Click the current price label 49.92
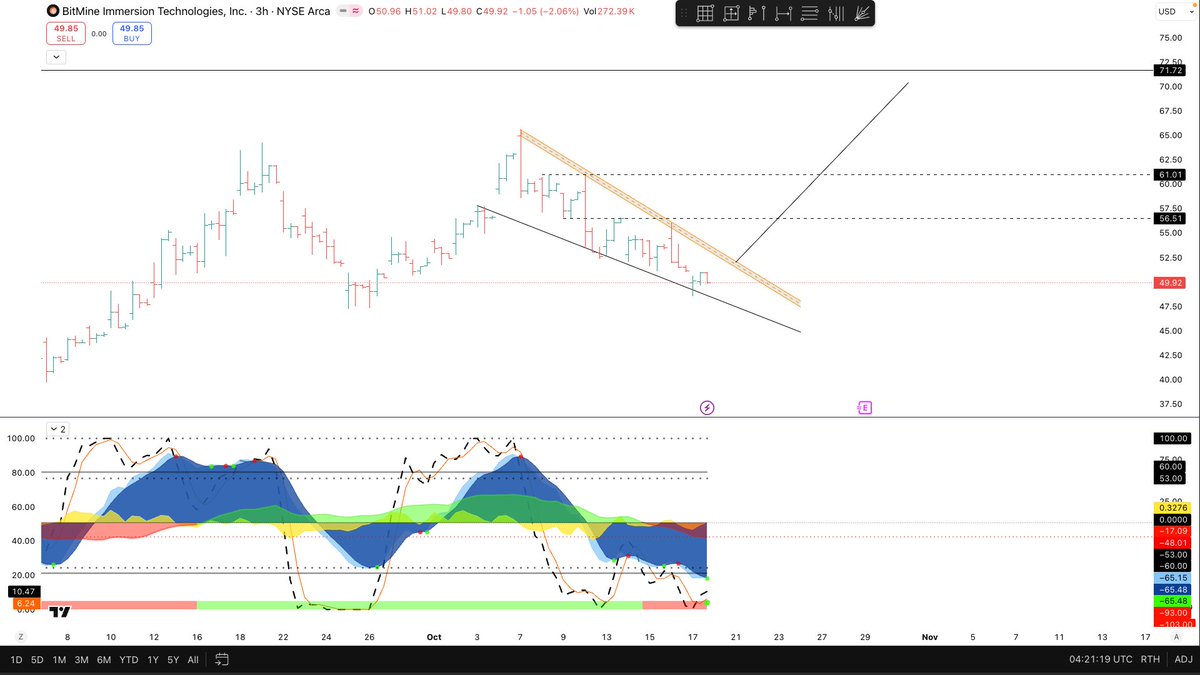 pyautogui.click(x=1169, y=283)
